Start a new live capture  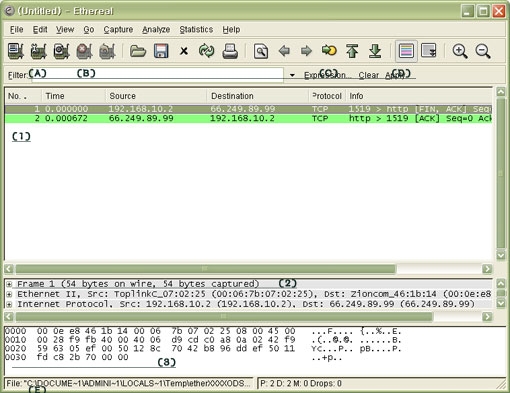click(61, 51)
